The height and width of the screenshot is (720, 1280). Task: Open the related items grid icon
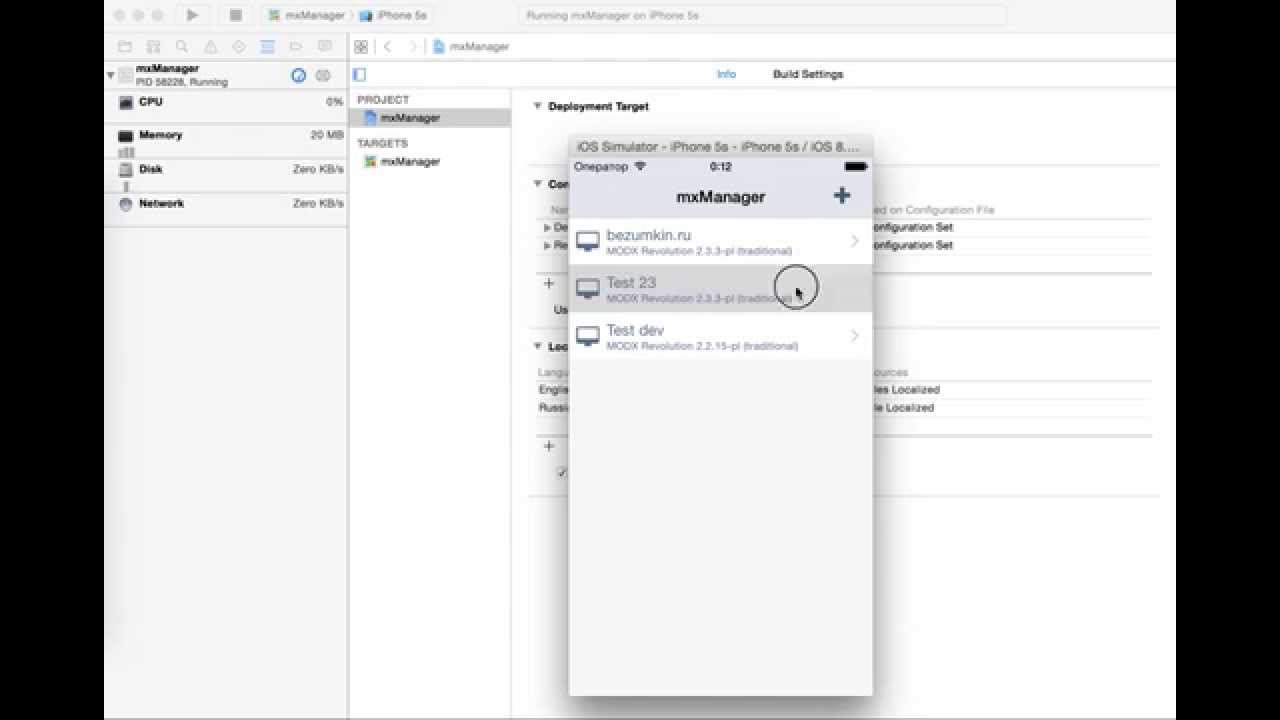pyautogui.click(x=361, y=47)
